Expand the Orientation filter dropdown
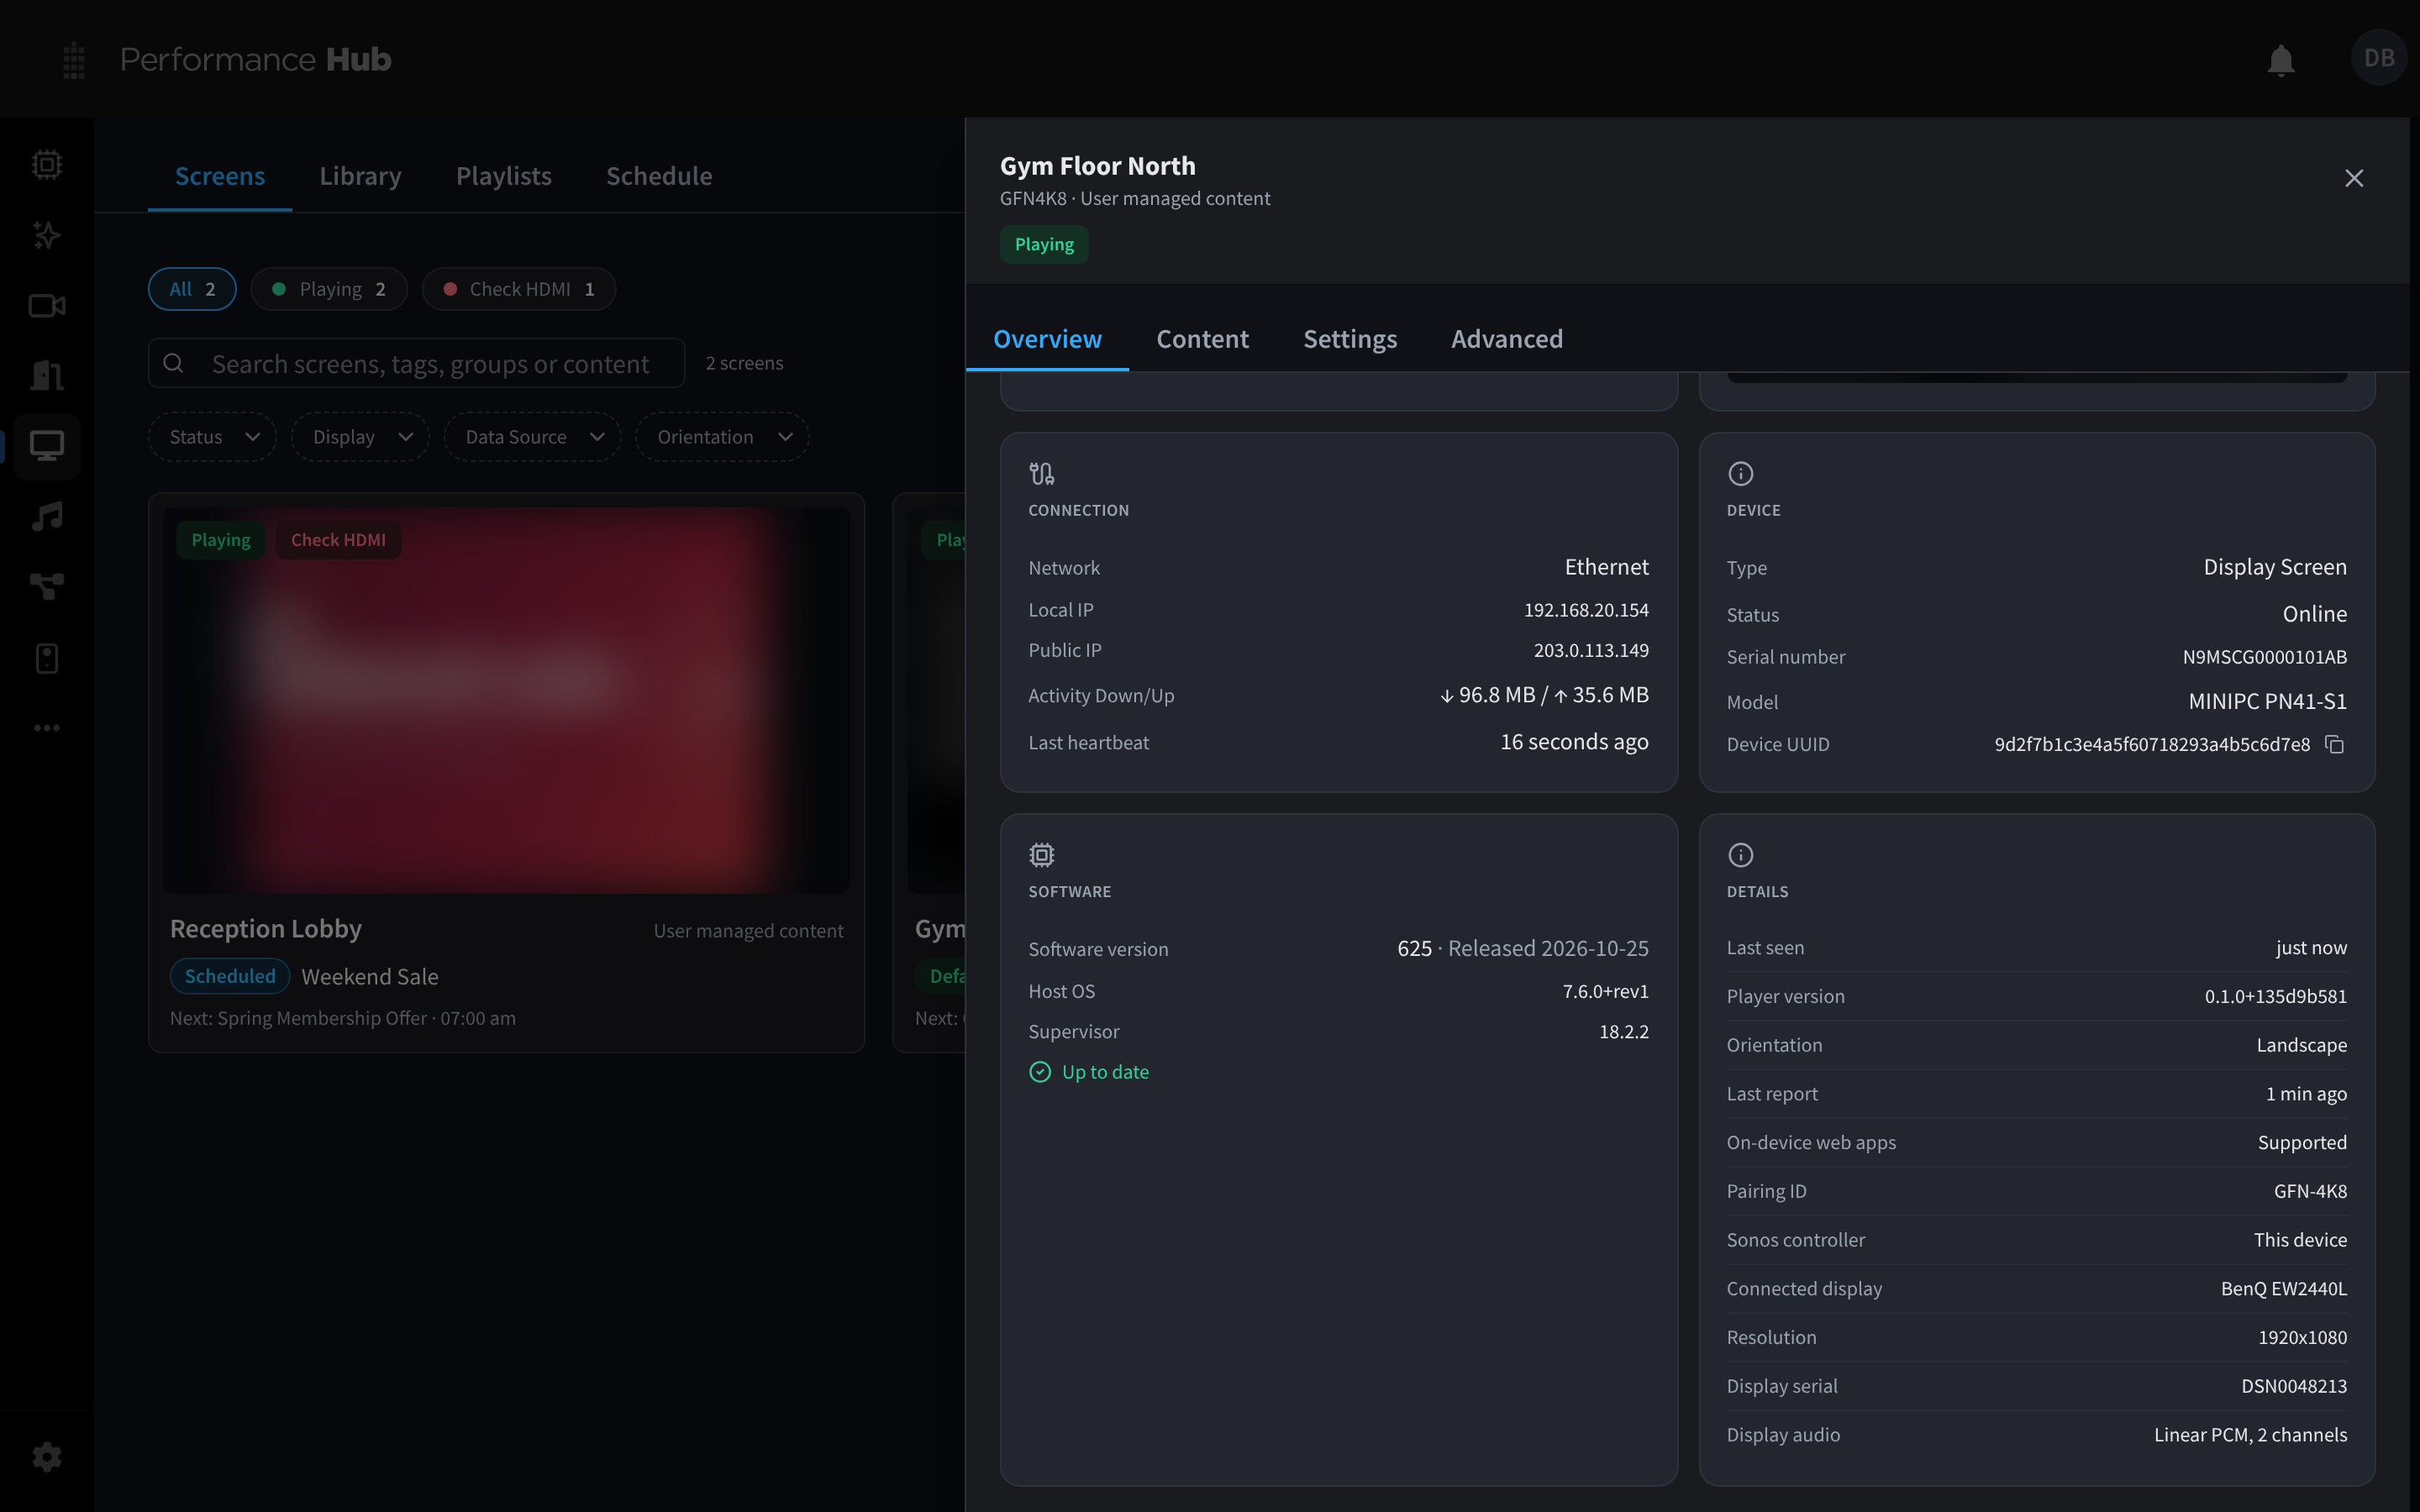 [x=723, y=437]
